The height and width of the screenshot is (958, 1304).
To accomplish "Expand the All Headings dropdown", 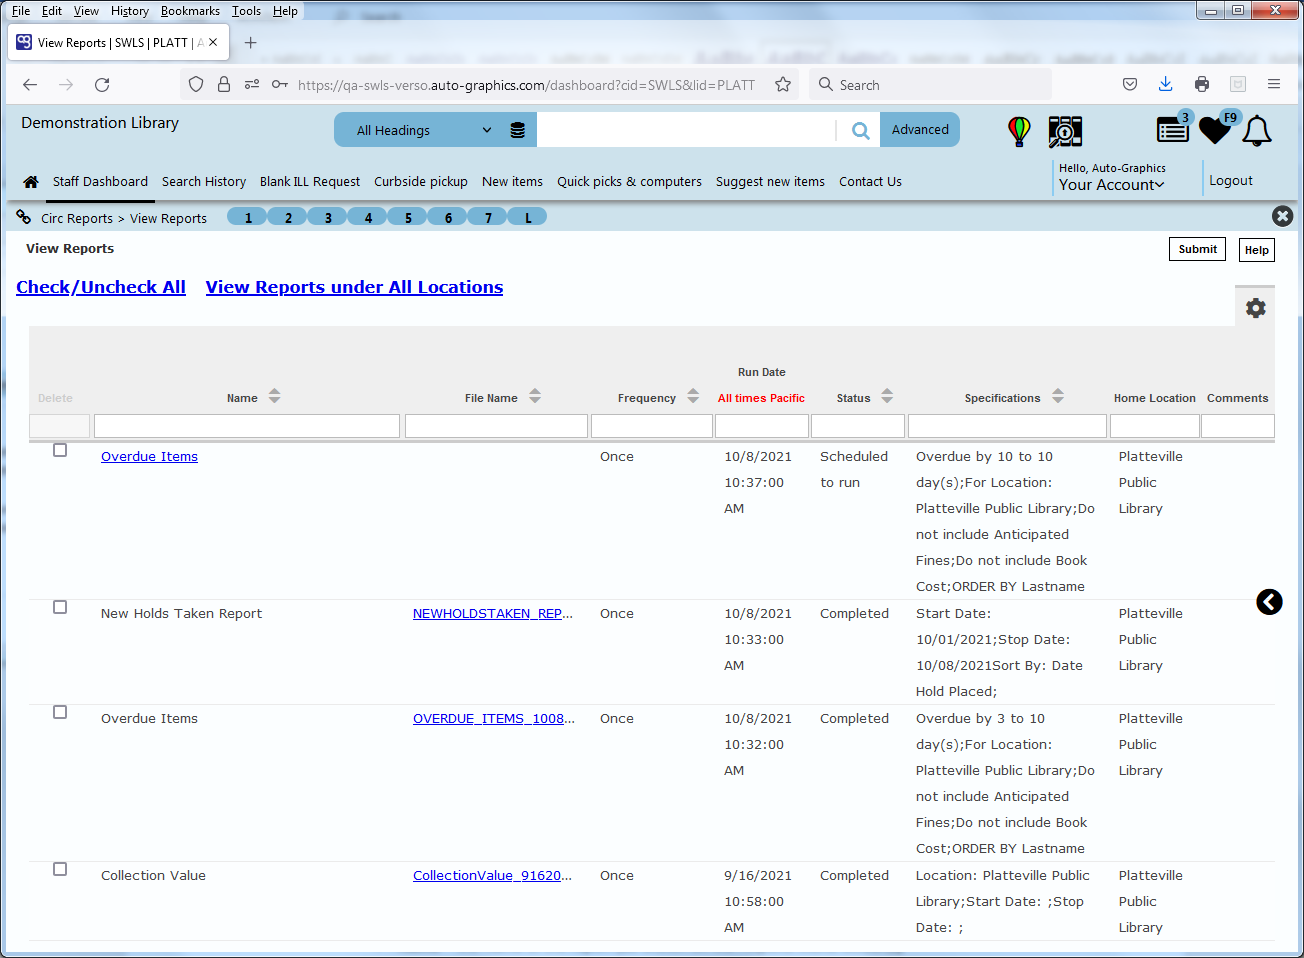I will (424, 130).
